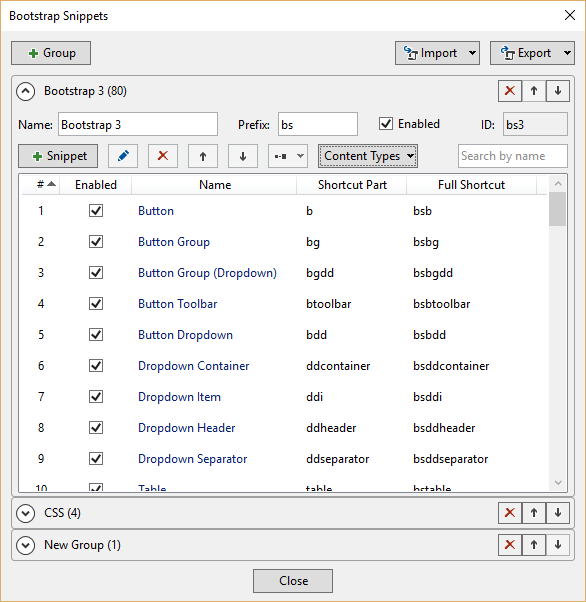Screen dimensions: 586x602
Task: Uncheck Enabled for Button Group (Dropdown)
Action: (96, 273)
